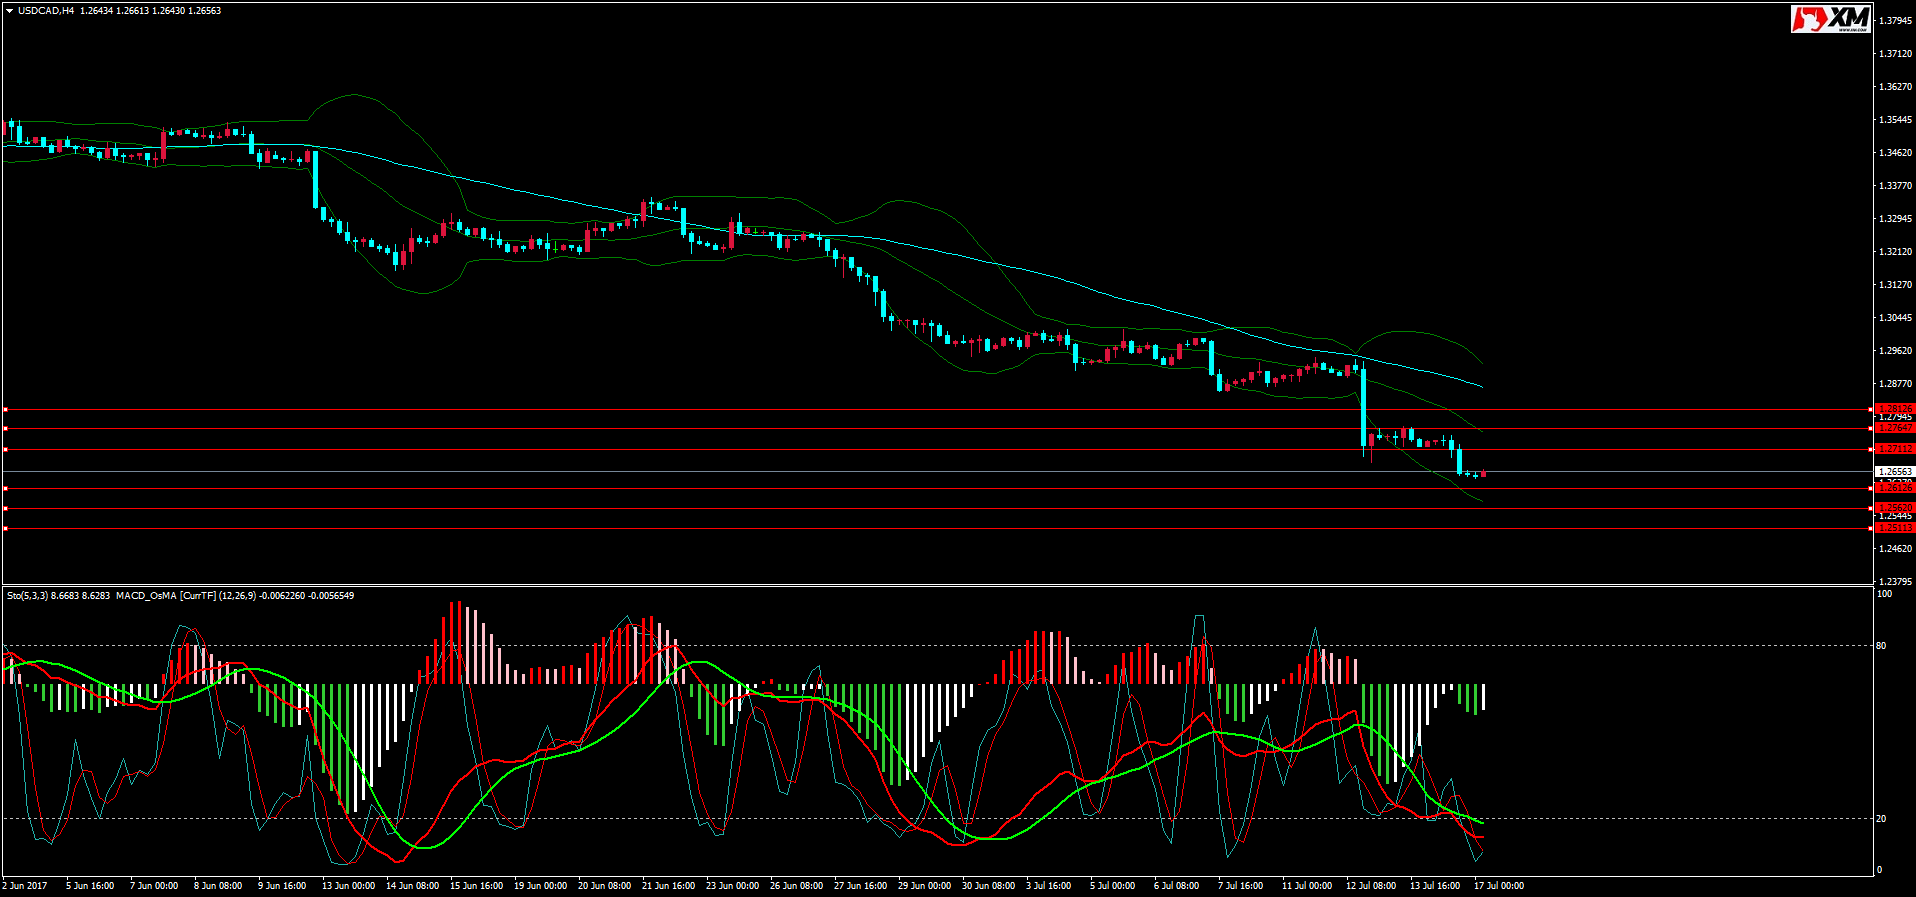Open the chart menu triangle beside USDCAD,H4
This screenshot has width=1916, height=897.
[x=10, y=11]
